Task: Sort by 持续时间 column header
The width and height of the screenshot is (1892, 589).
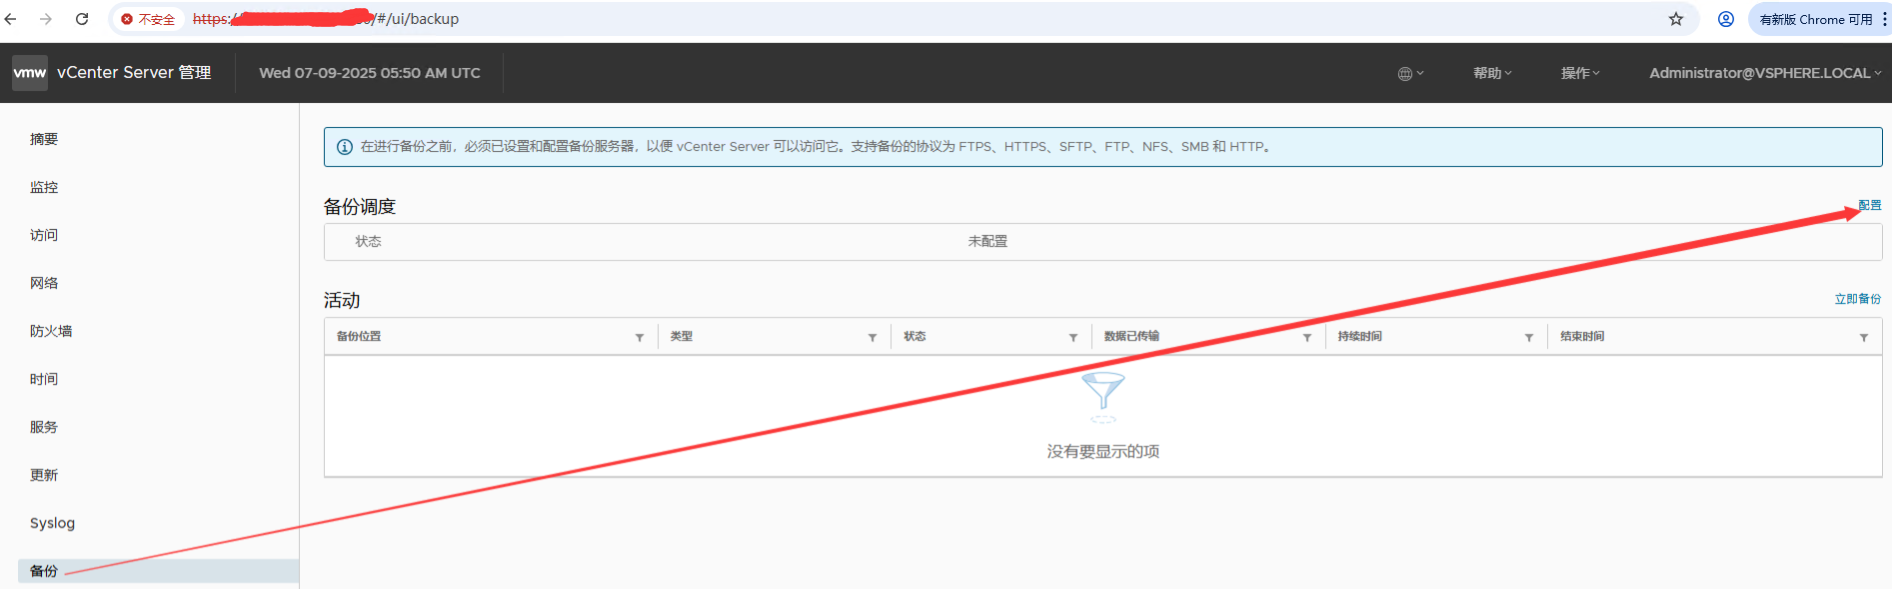Action: coord(1360,336)
